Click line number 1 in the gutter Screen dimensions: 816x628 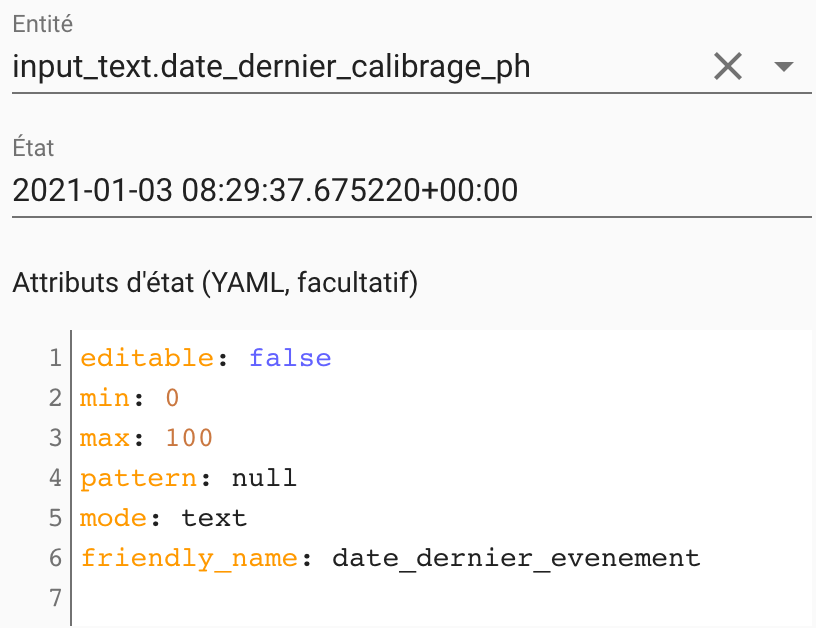(x=56, y=358)
